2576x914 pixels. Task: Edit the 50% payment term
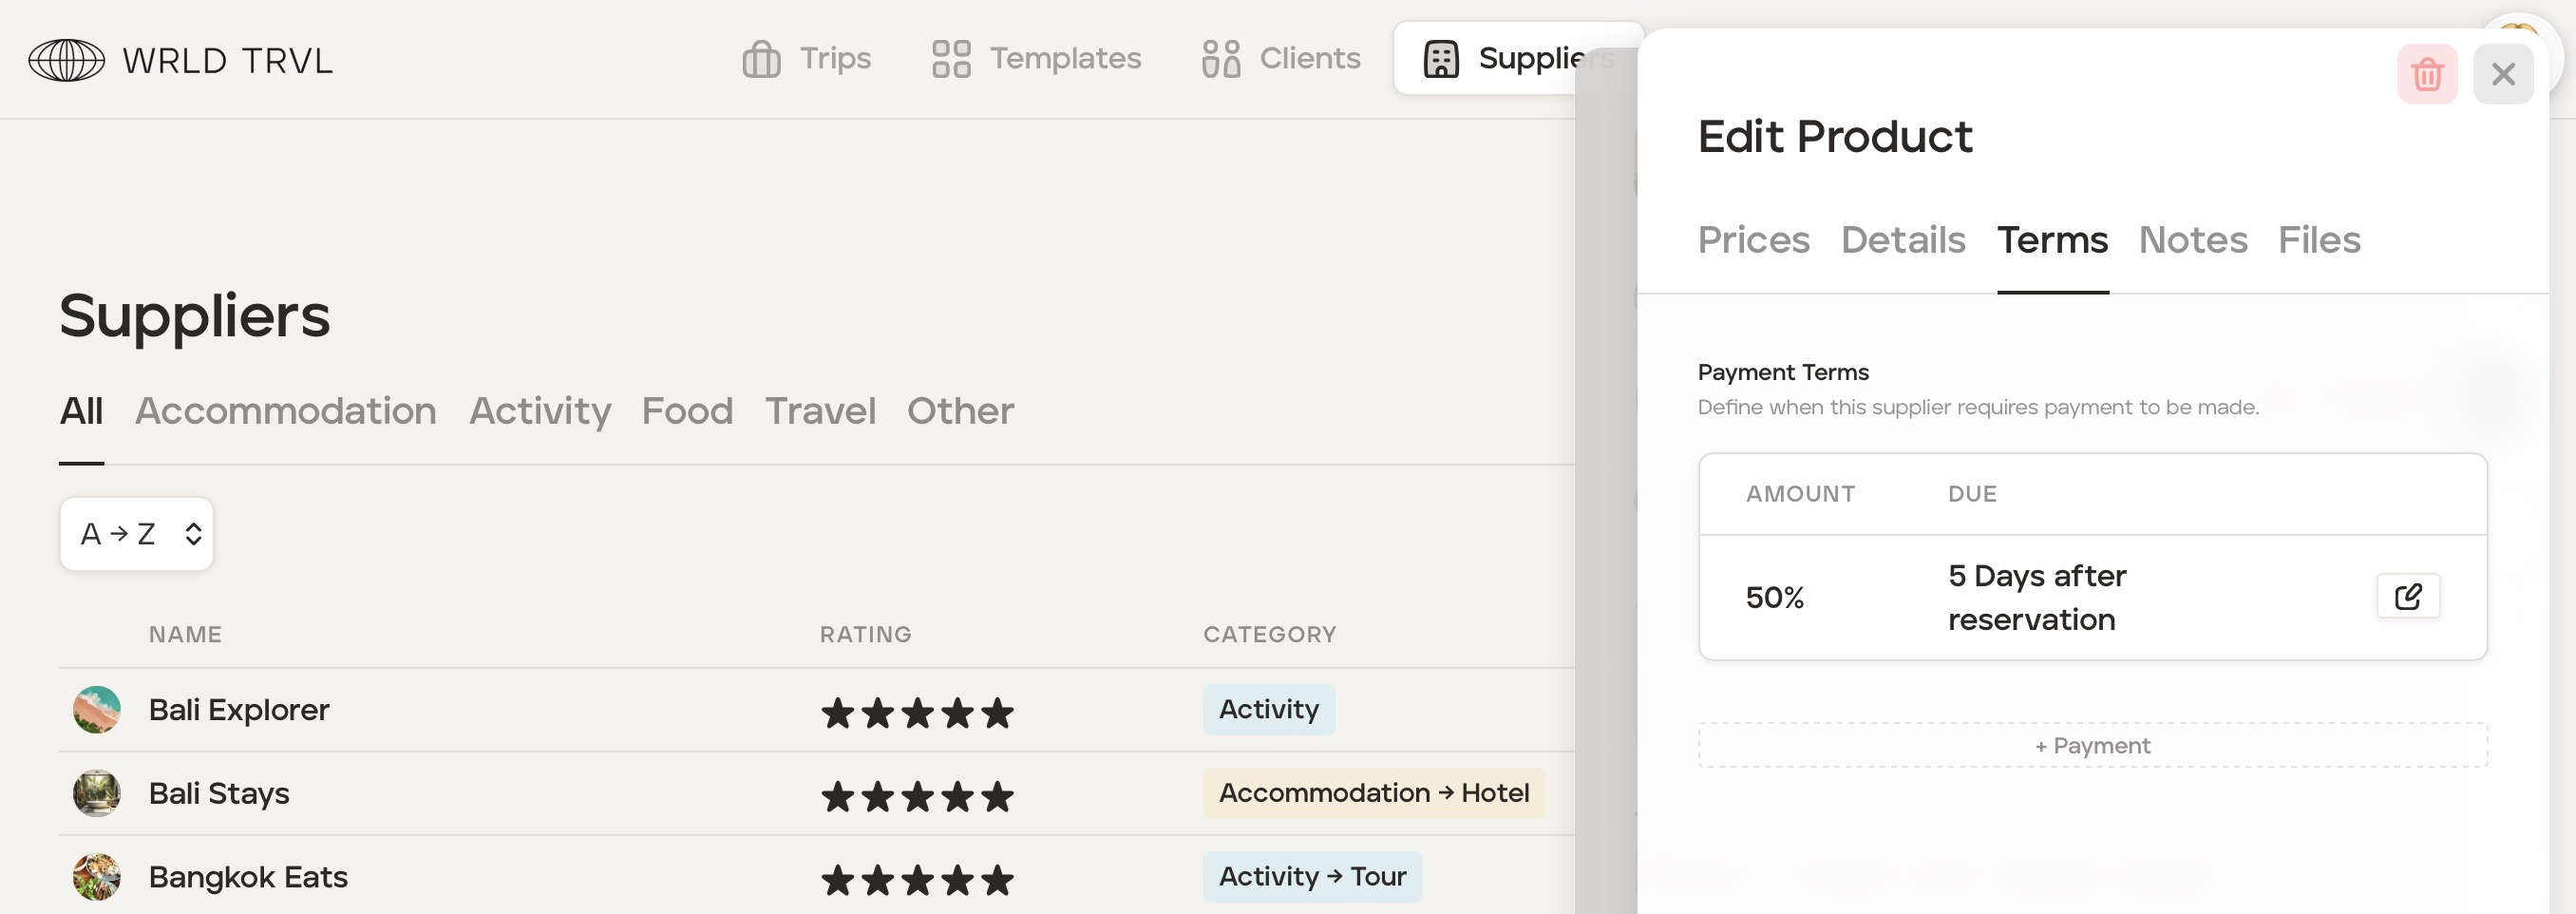tap(2407, 597)
